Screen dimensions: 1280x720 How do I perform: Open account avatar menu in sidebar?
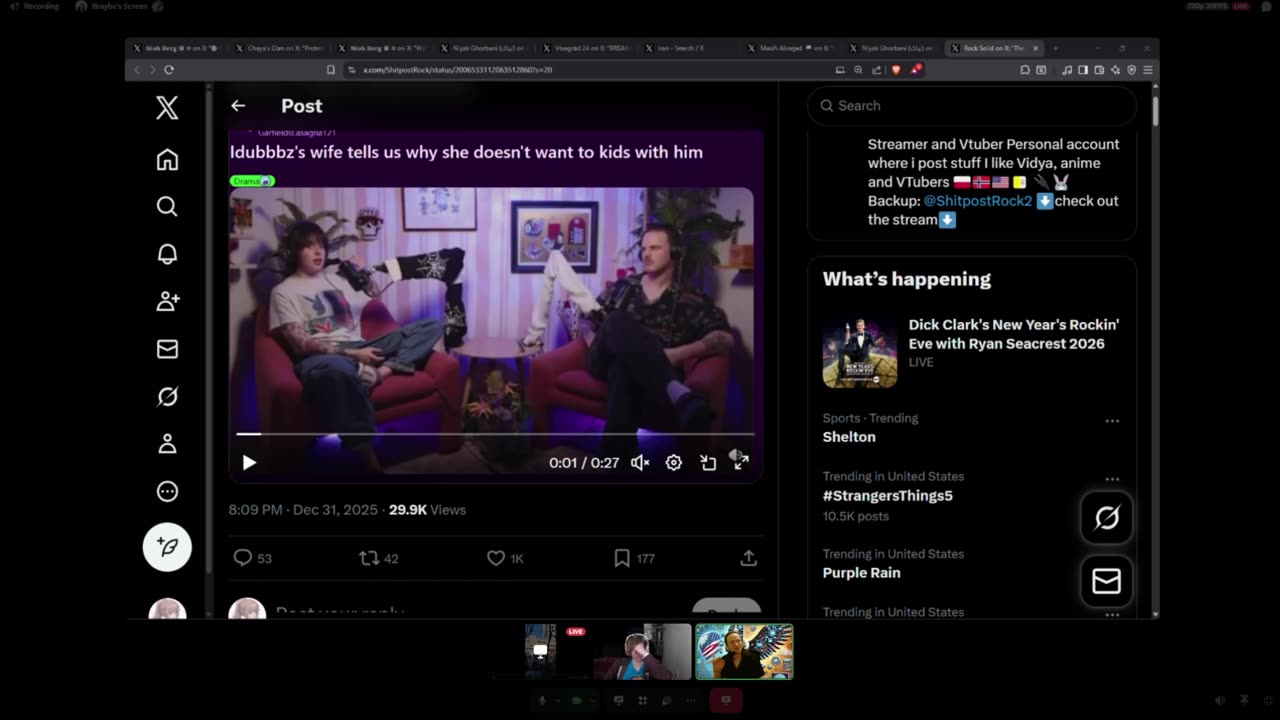tap(167, 609)
